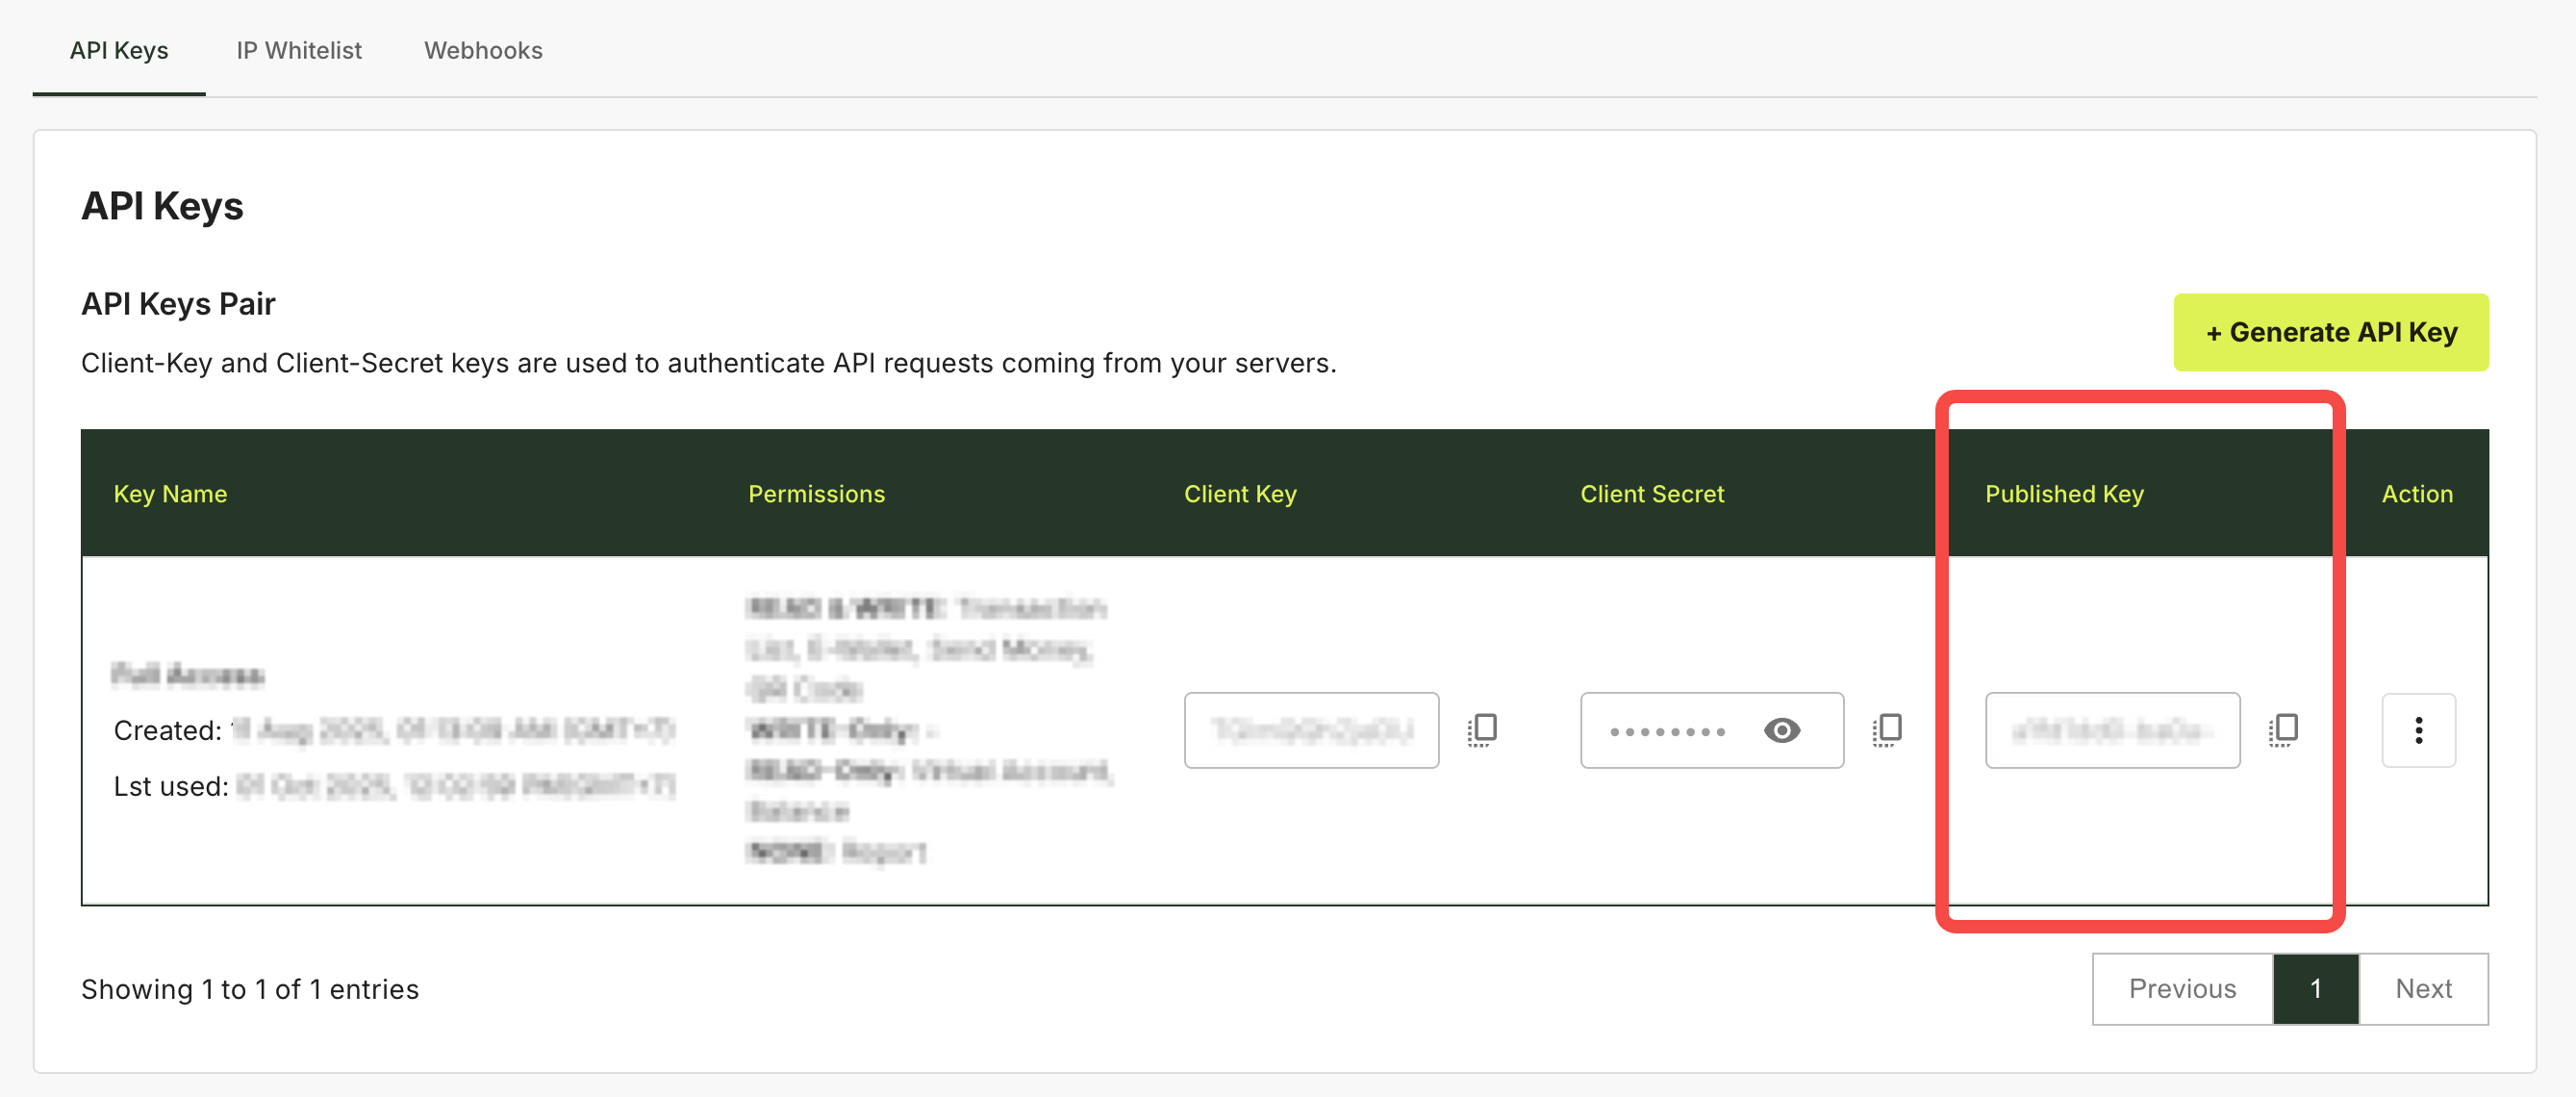Click the Key Name column header
Image resolution: width=2576 pixels, height=1097 pixels.
[170, 494]
